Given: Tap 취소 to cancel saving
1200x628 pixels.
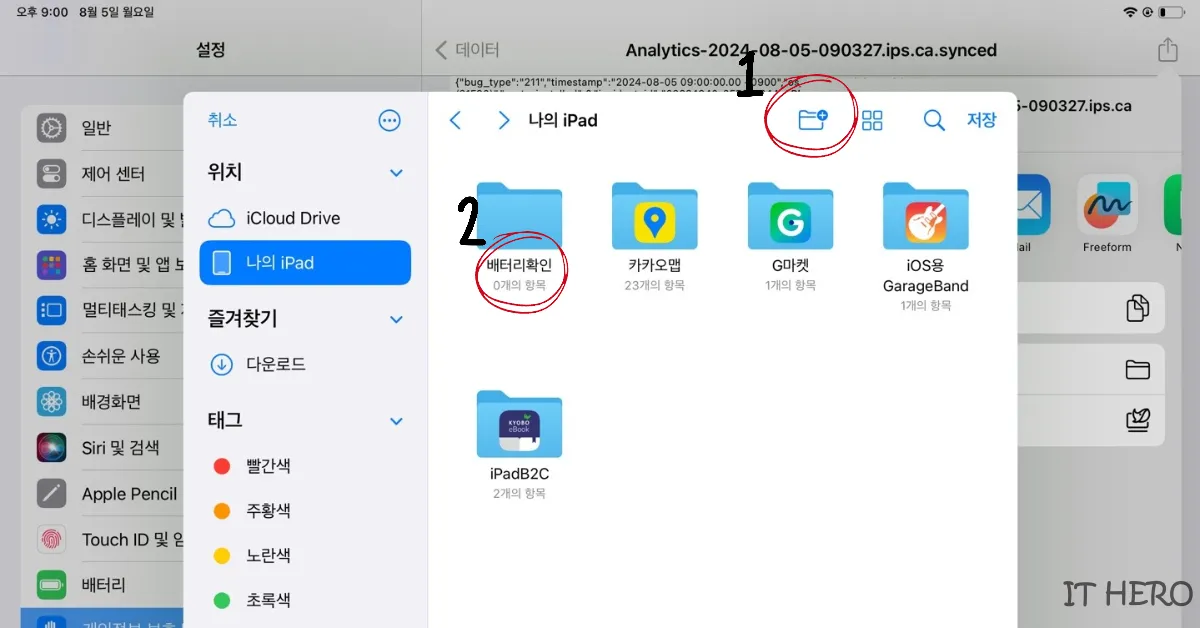Looking at the screenshot, I should click(223, 120).
